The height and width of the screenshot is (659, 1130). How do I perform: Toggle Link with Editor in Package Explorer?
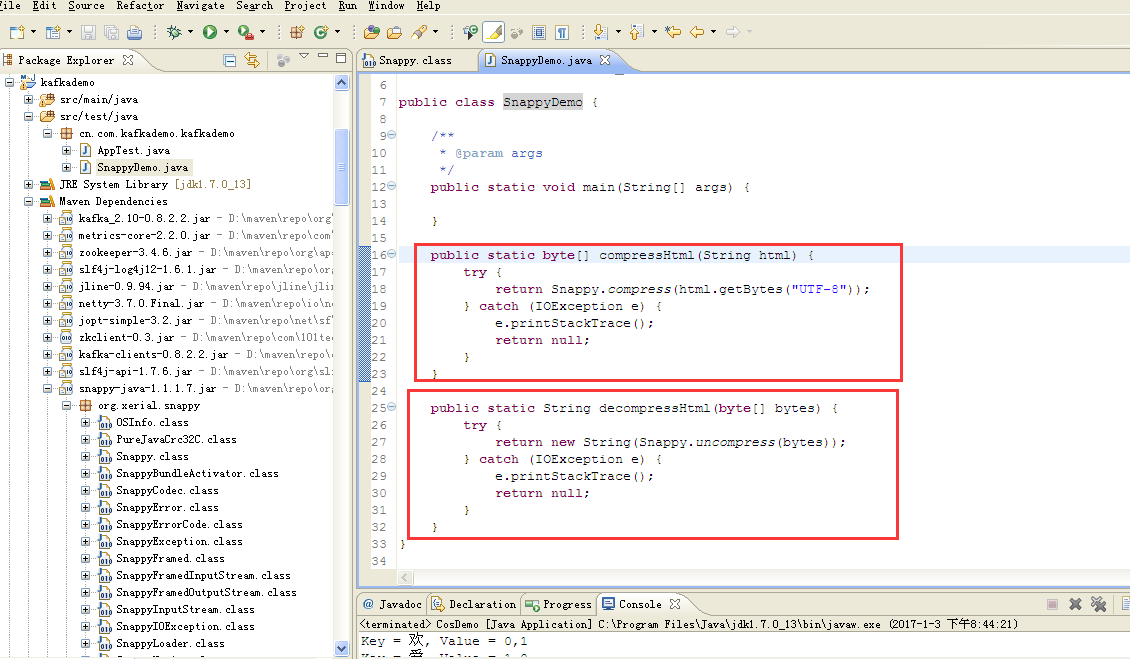click(x=252, y=60)
